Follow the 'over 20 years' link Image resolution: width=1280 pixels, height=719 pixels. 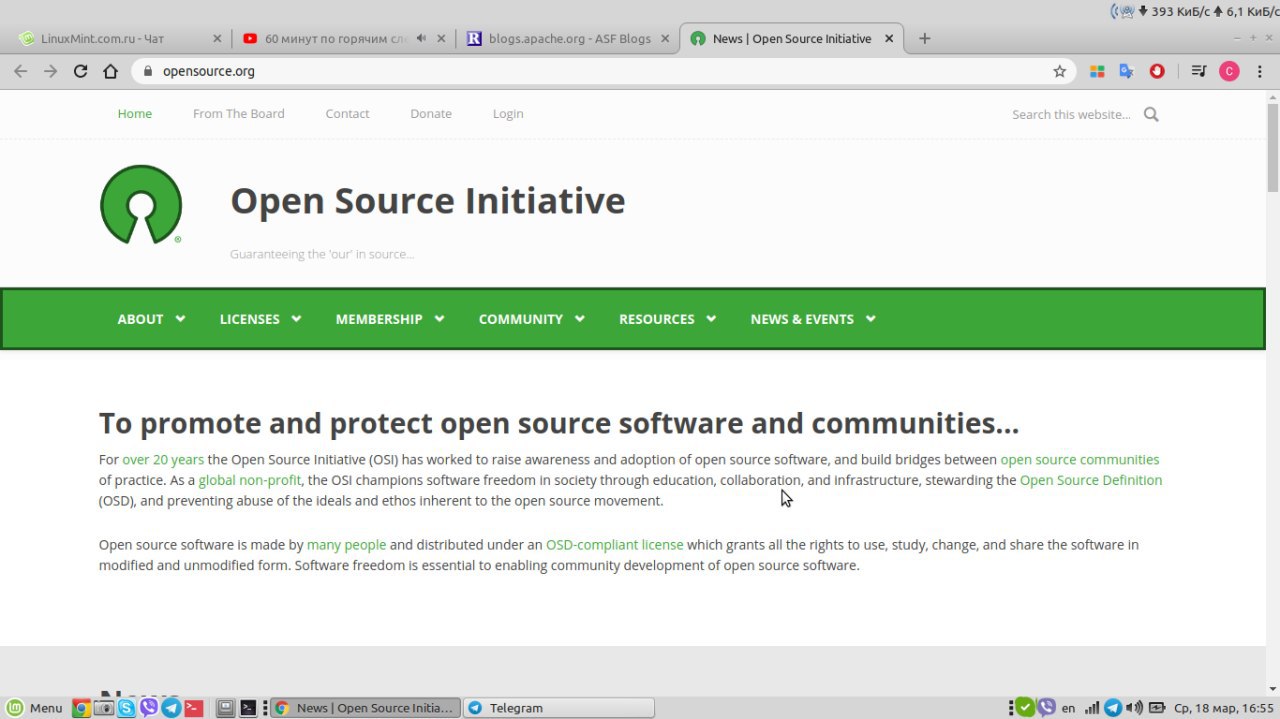[x=163, y=460]
